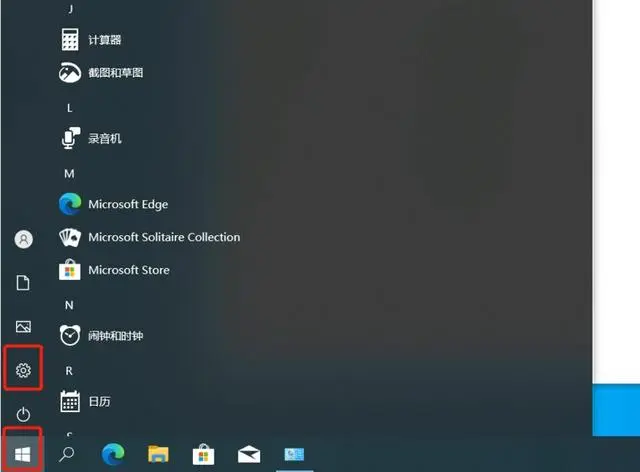Click the Windows Start button
640x472 pixels.
click(x=24, y=455)
